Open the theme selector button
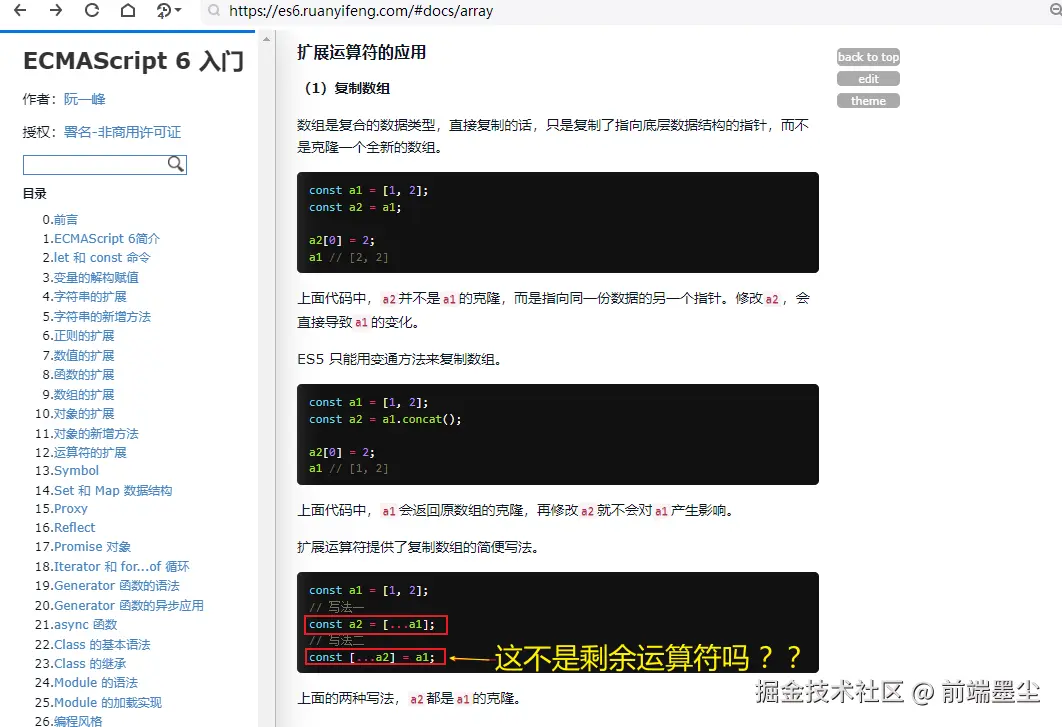This screenshot has height=727, width=1062. pos(867,100)
